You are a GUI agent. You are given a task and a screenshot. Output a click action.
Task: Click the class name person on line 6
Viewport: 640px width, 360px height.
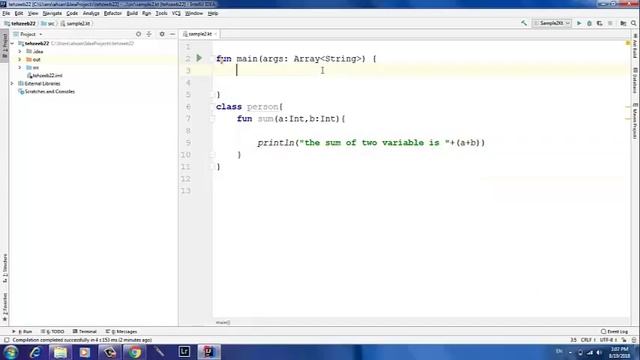point(262,107)
